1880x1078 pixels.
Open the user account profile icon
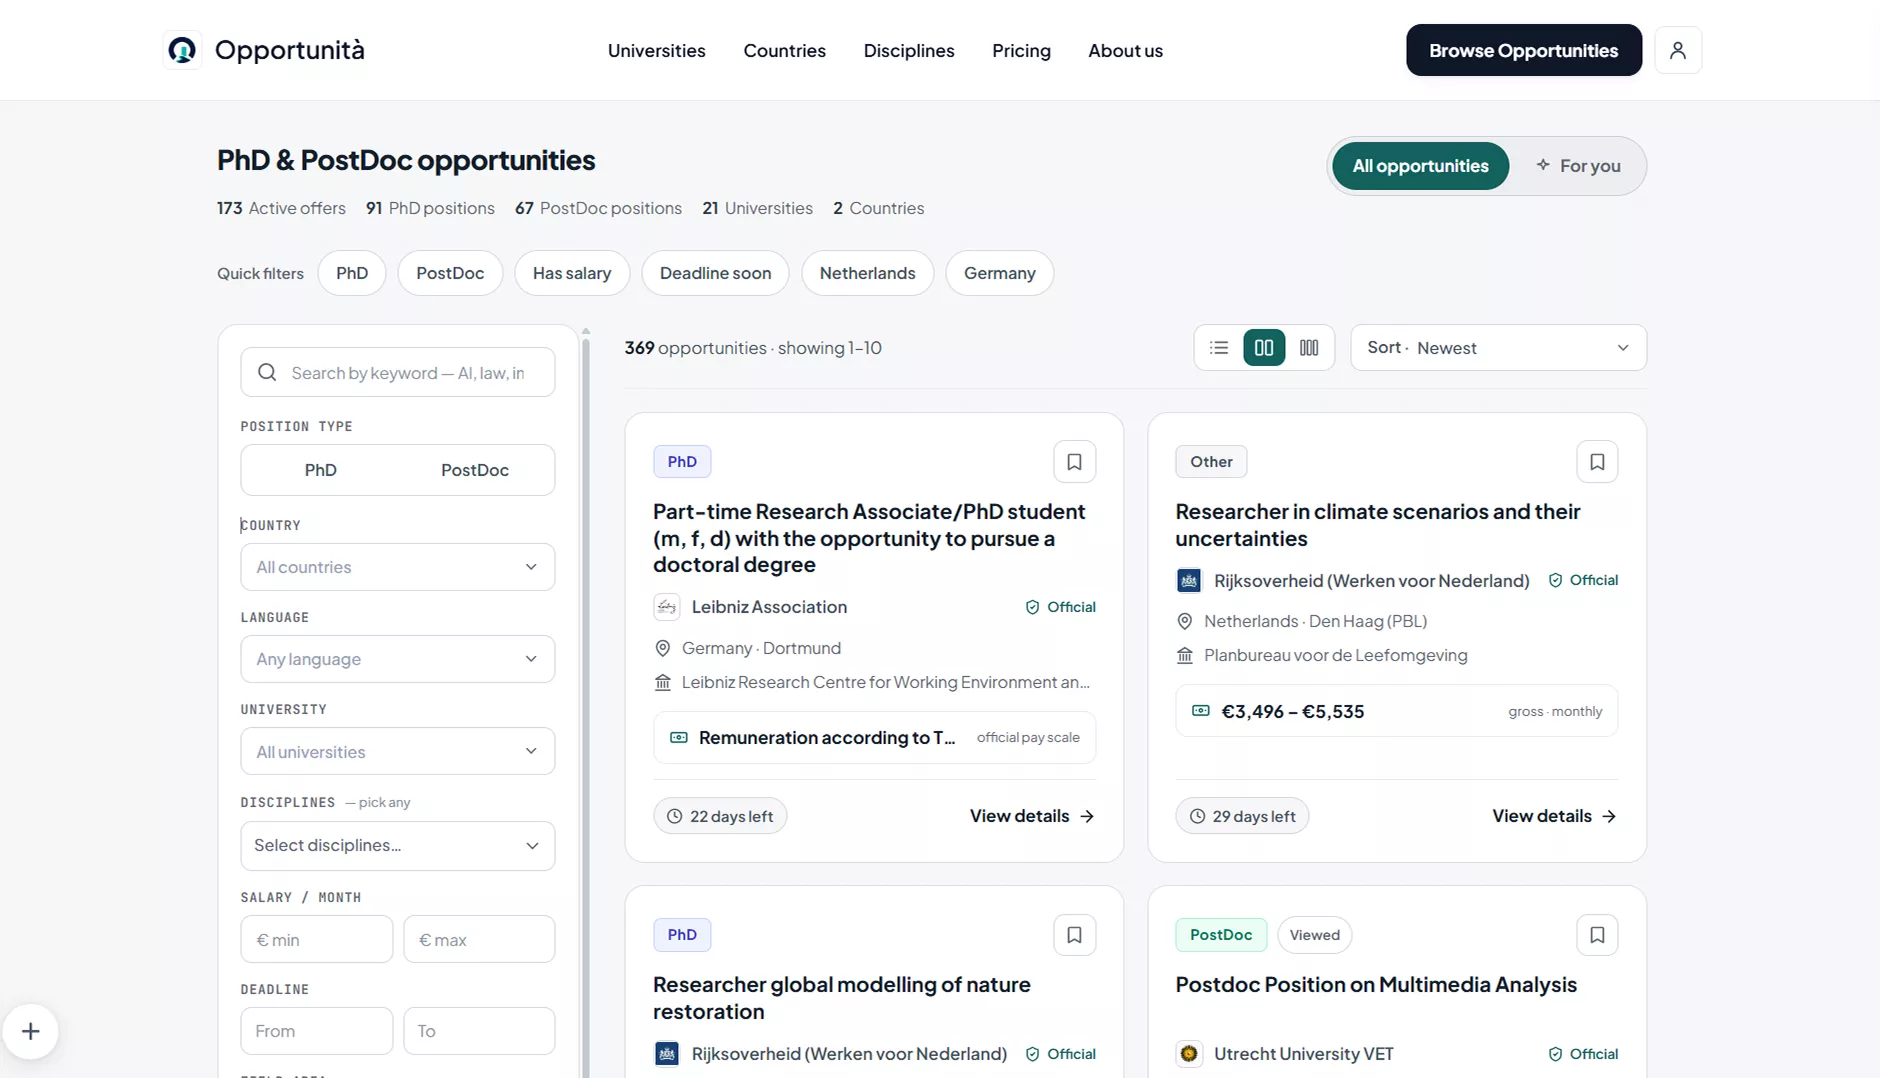tap(1678, 50)
